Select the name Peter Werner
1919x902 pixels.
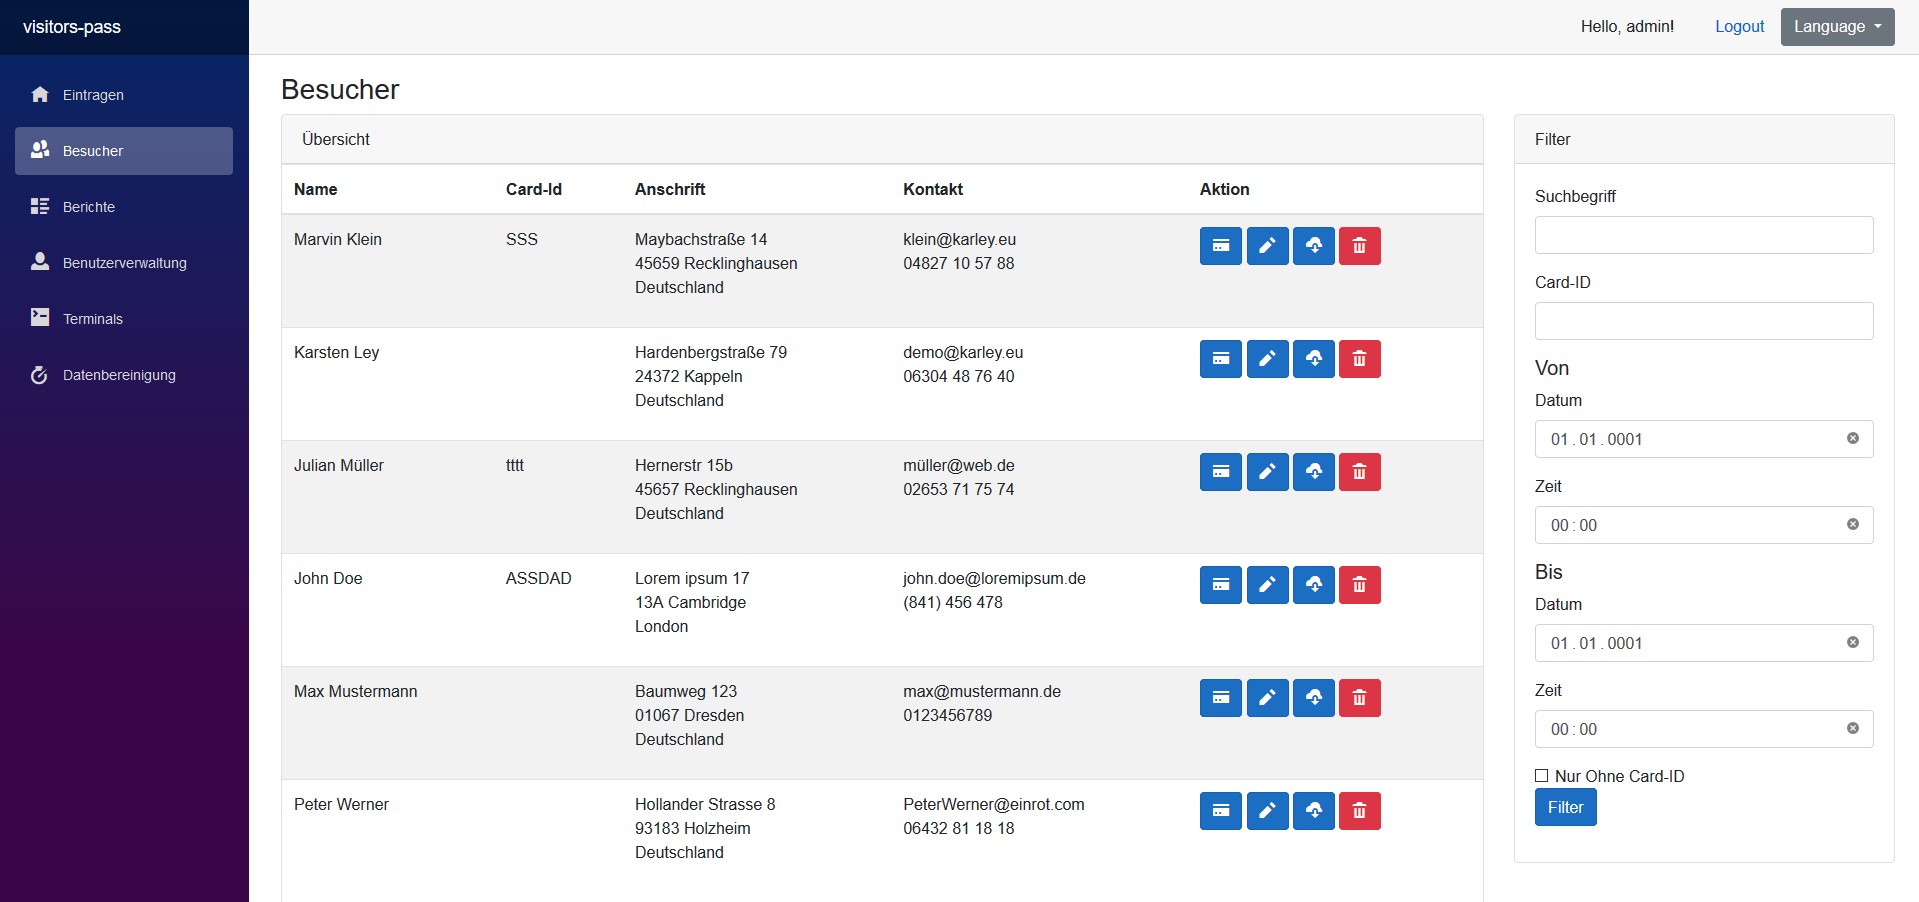(x=341, y=805)
